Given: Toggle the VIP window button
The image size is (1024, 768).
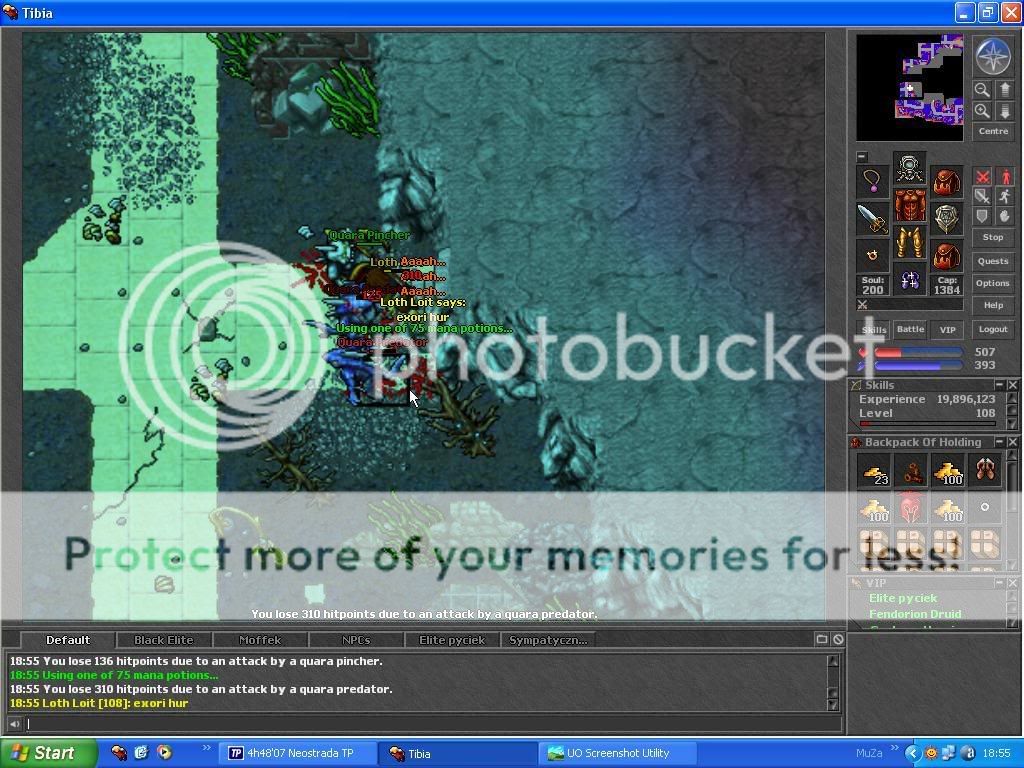Looking at the screenshot, I should pyautogui.click(x=947, y=330).
